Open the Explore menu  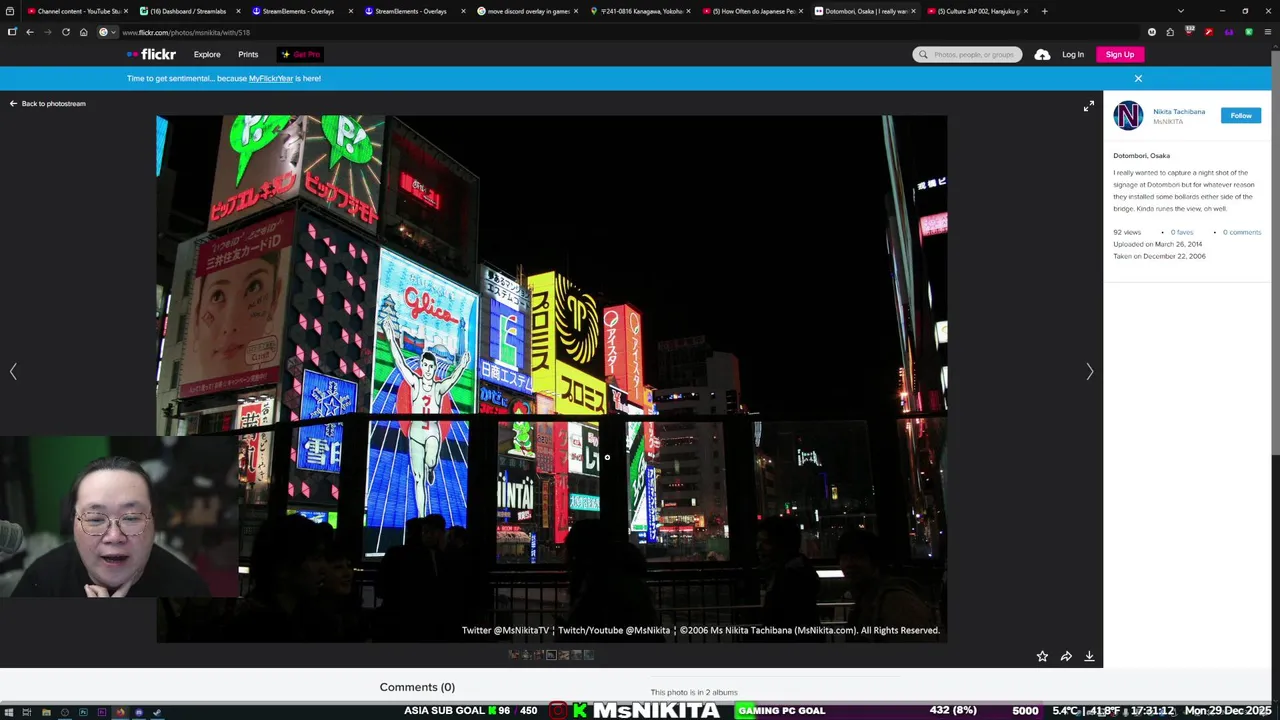[x=207, y=54]
